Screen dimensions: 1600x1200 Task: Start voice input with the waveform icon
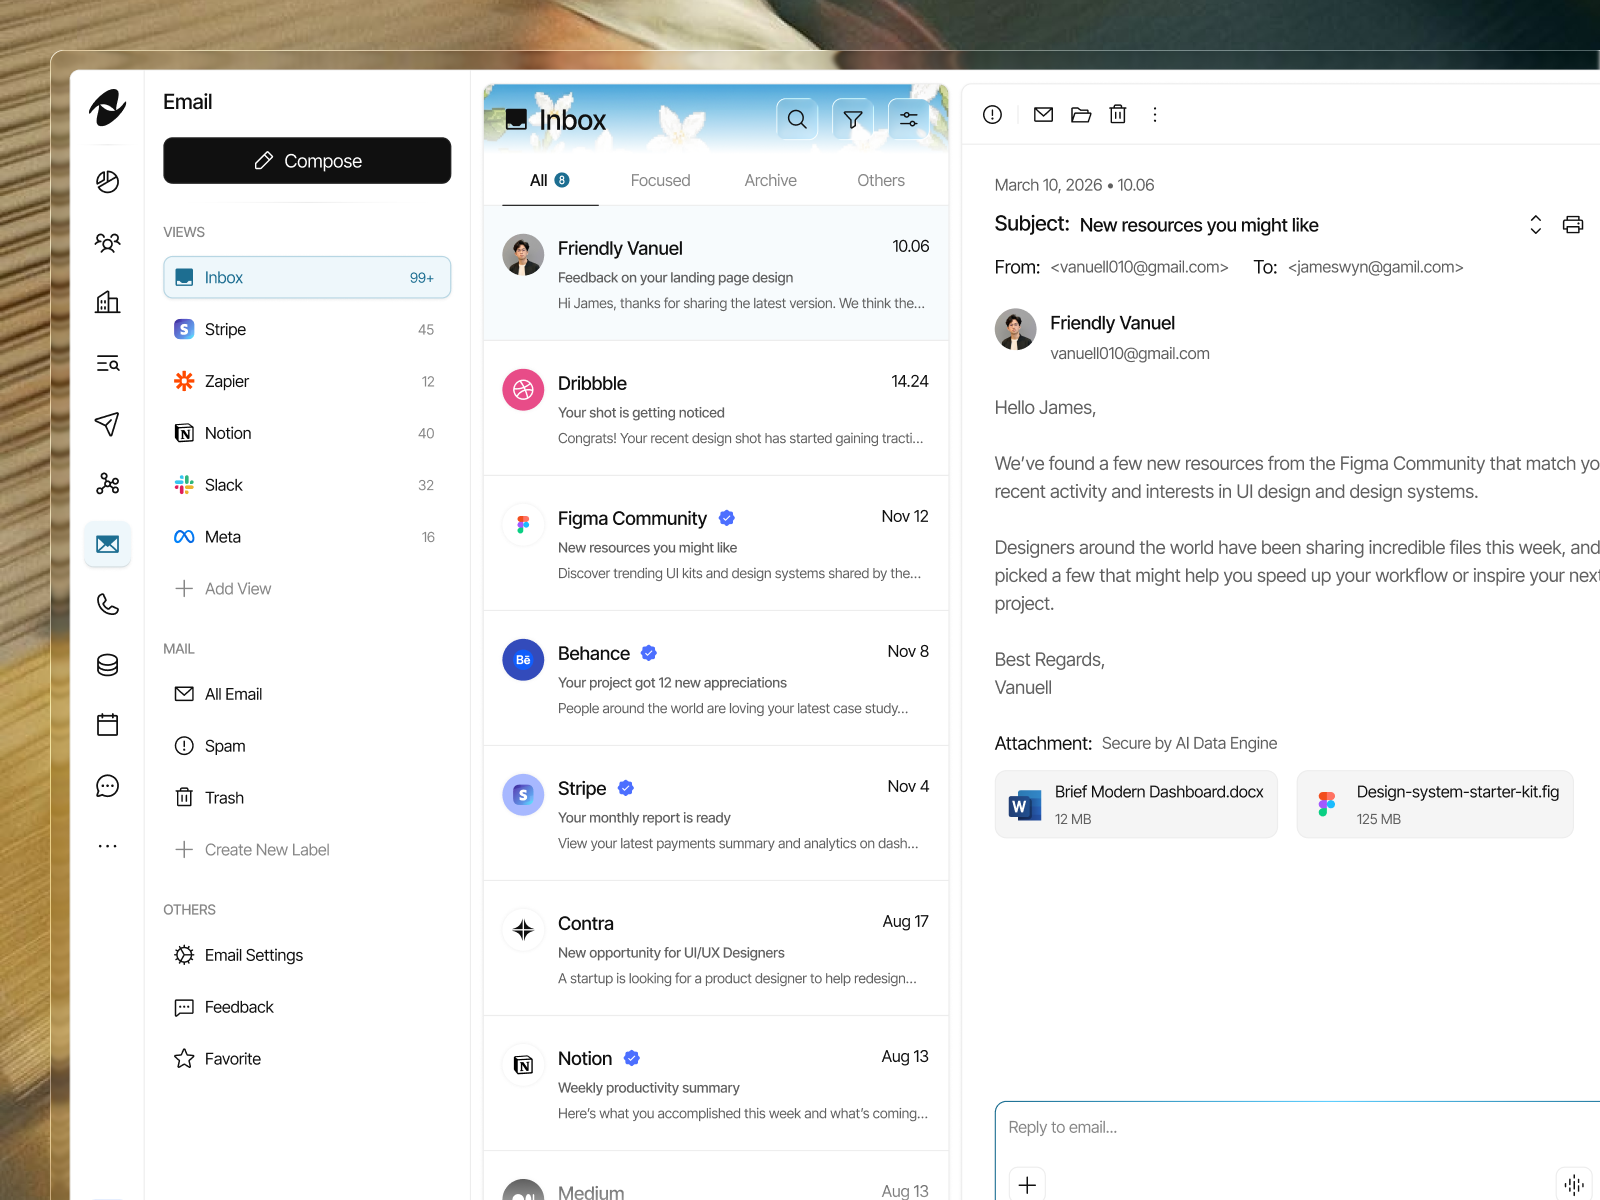[1574, 1184]
